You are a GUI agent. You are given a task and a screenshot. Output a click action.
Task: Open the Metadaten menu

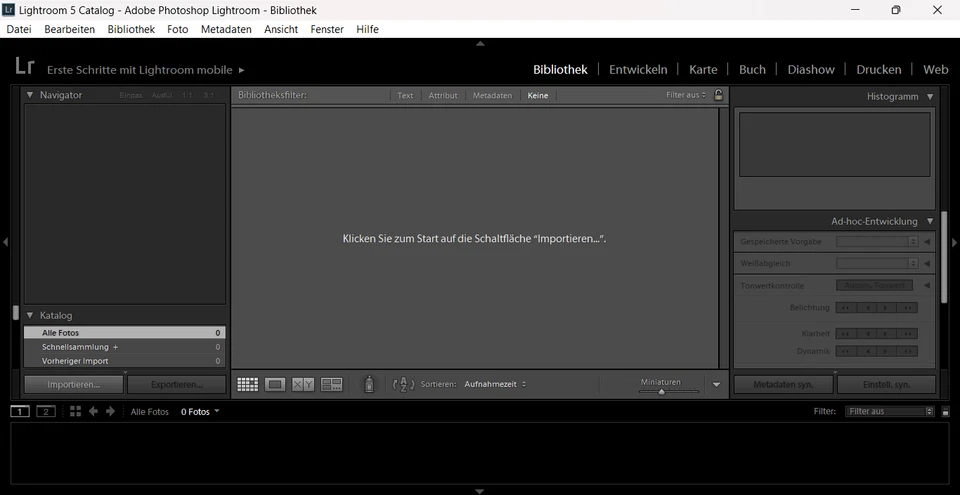point(226,29)
